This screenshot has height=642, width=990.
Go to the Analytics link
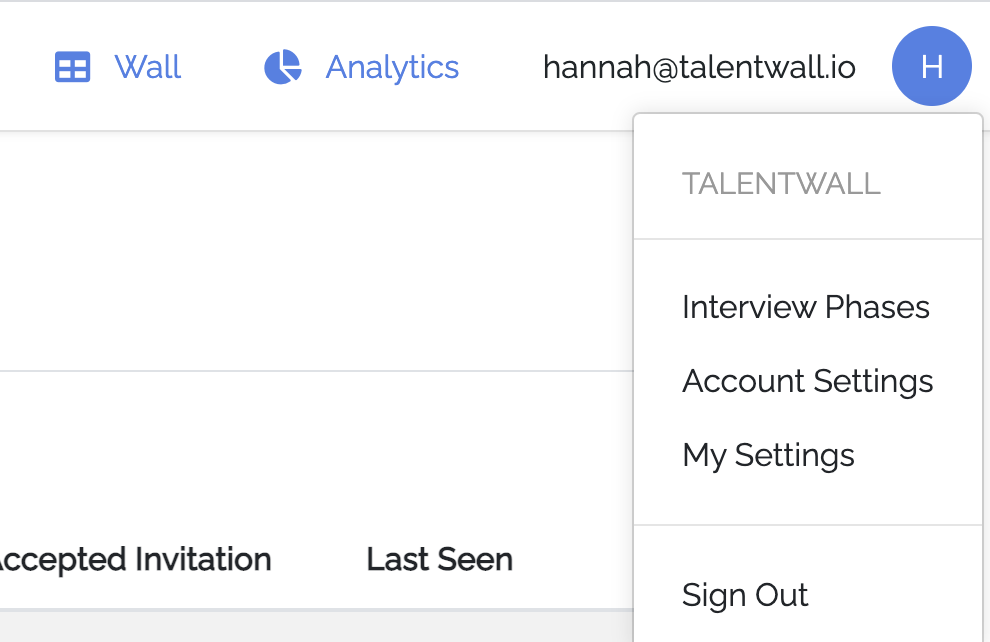pyautogui.click(x=392, y=68)
